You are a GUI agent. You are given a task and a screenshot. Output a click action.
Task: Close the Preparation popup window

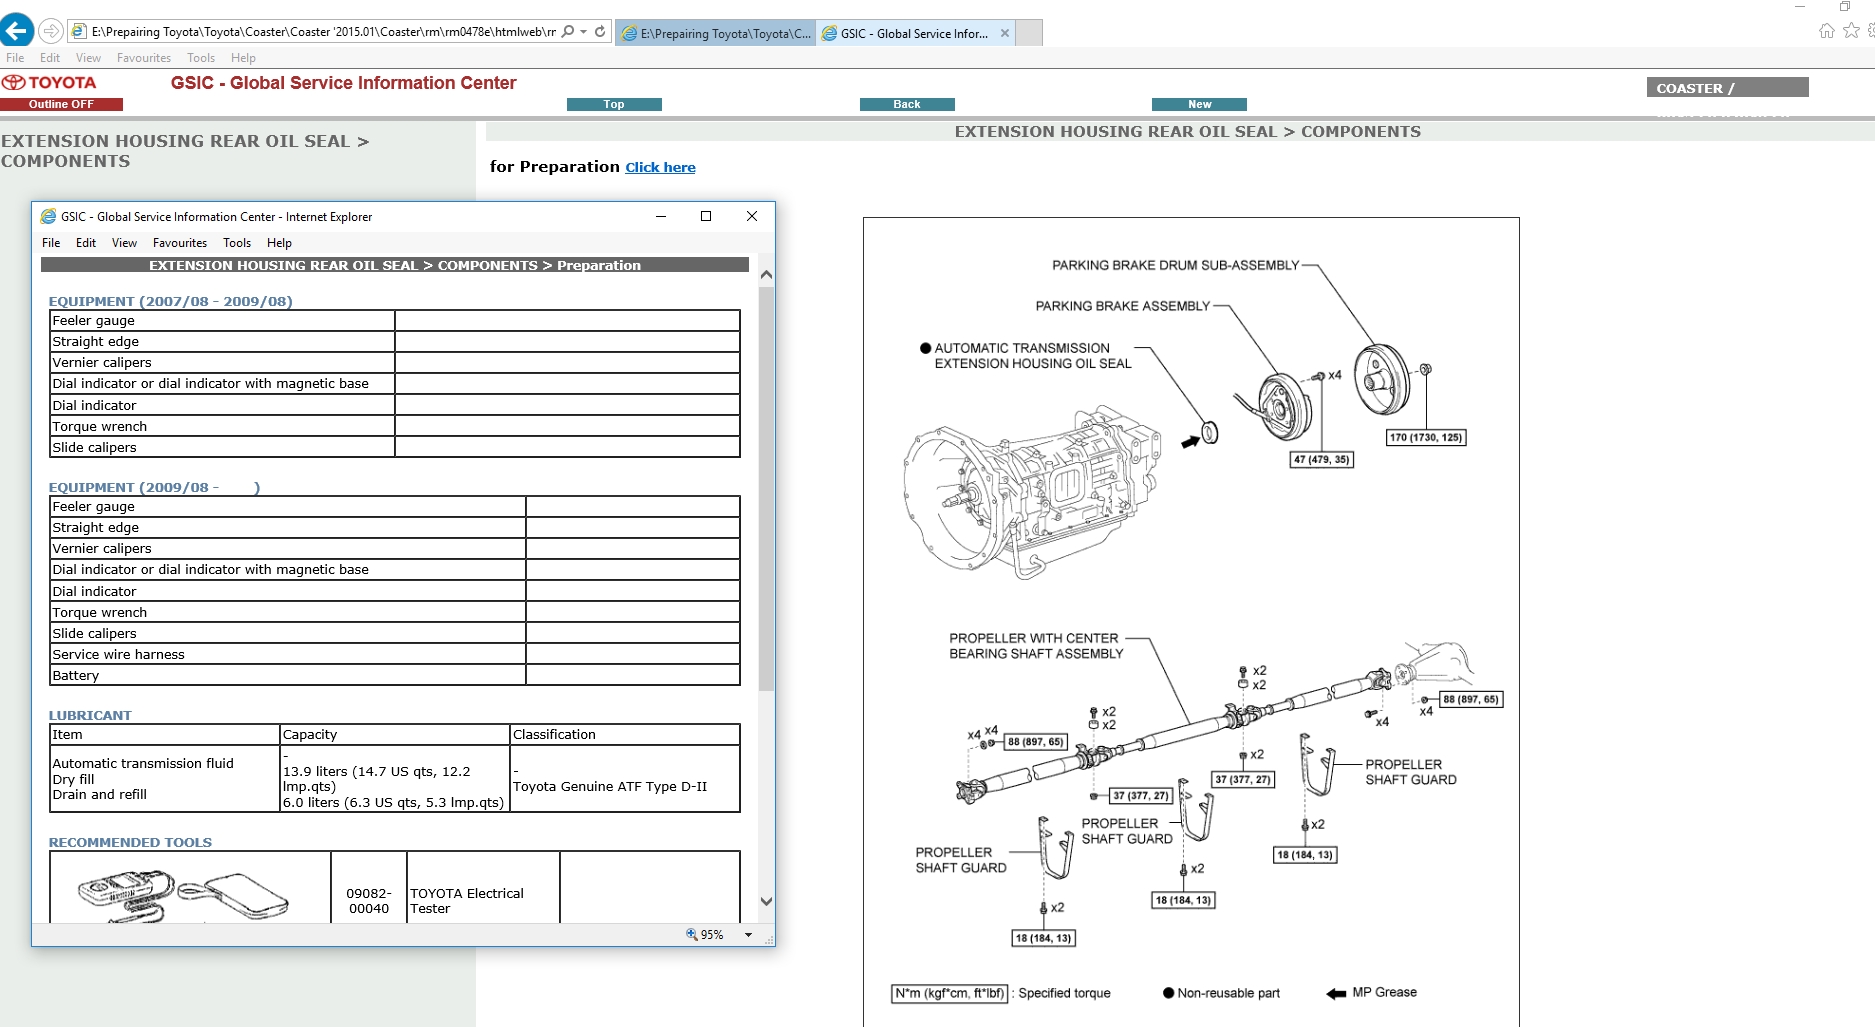[752, 216]
